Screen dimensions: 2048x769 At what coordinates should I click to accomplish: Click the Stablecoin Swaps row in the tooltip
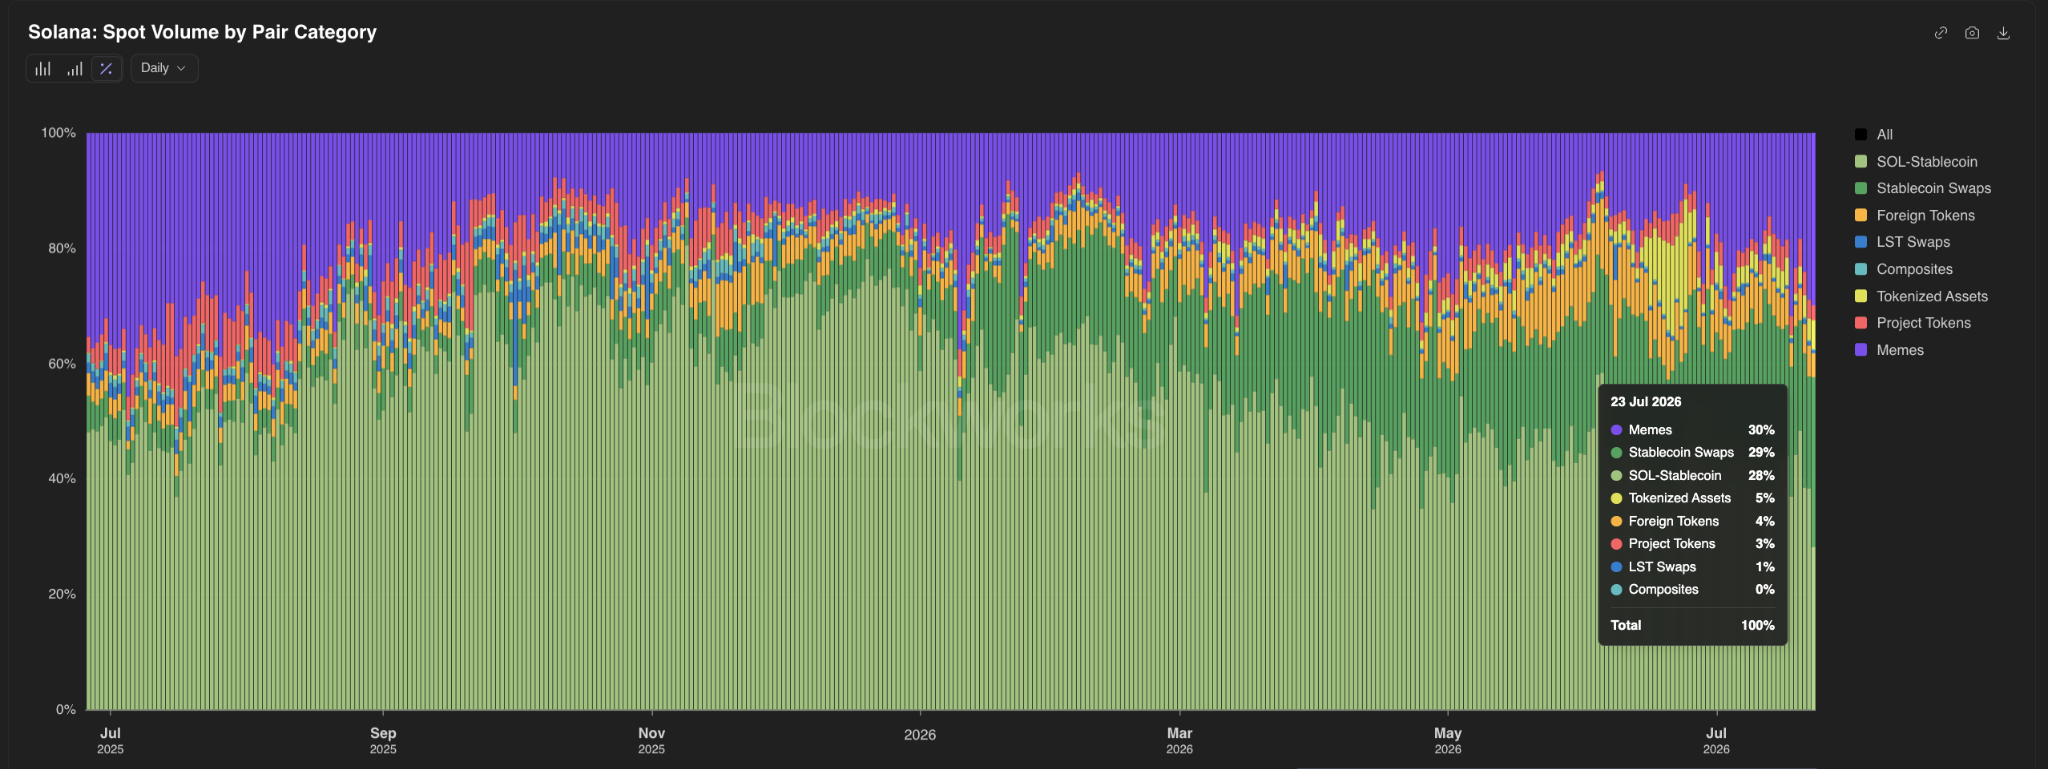1692,453
